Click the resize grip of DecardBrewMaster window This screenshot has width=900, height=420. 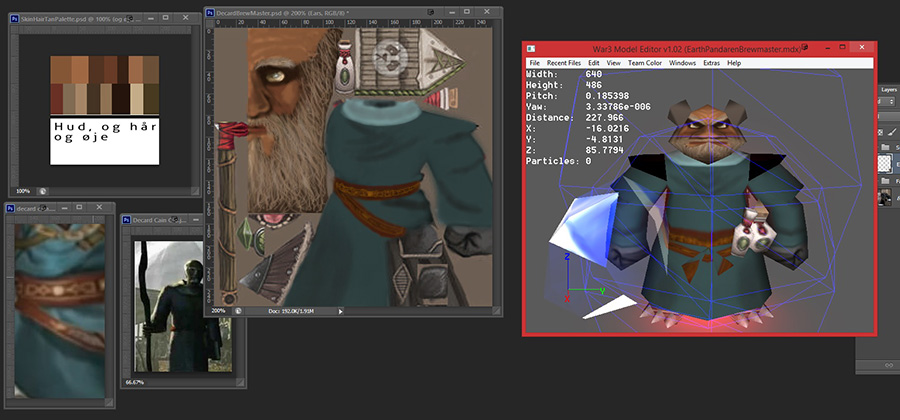coord(498,311)
